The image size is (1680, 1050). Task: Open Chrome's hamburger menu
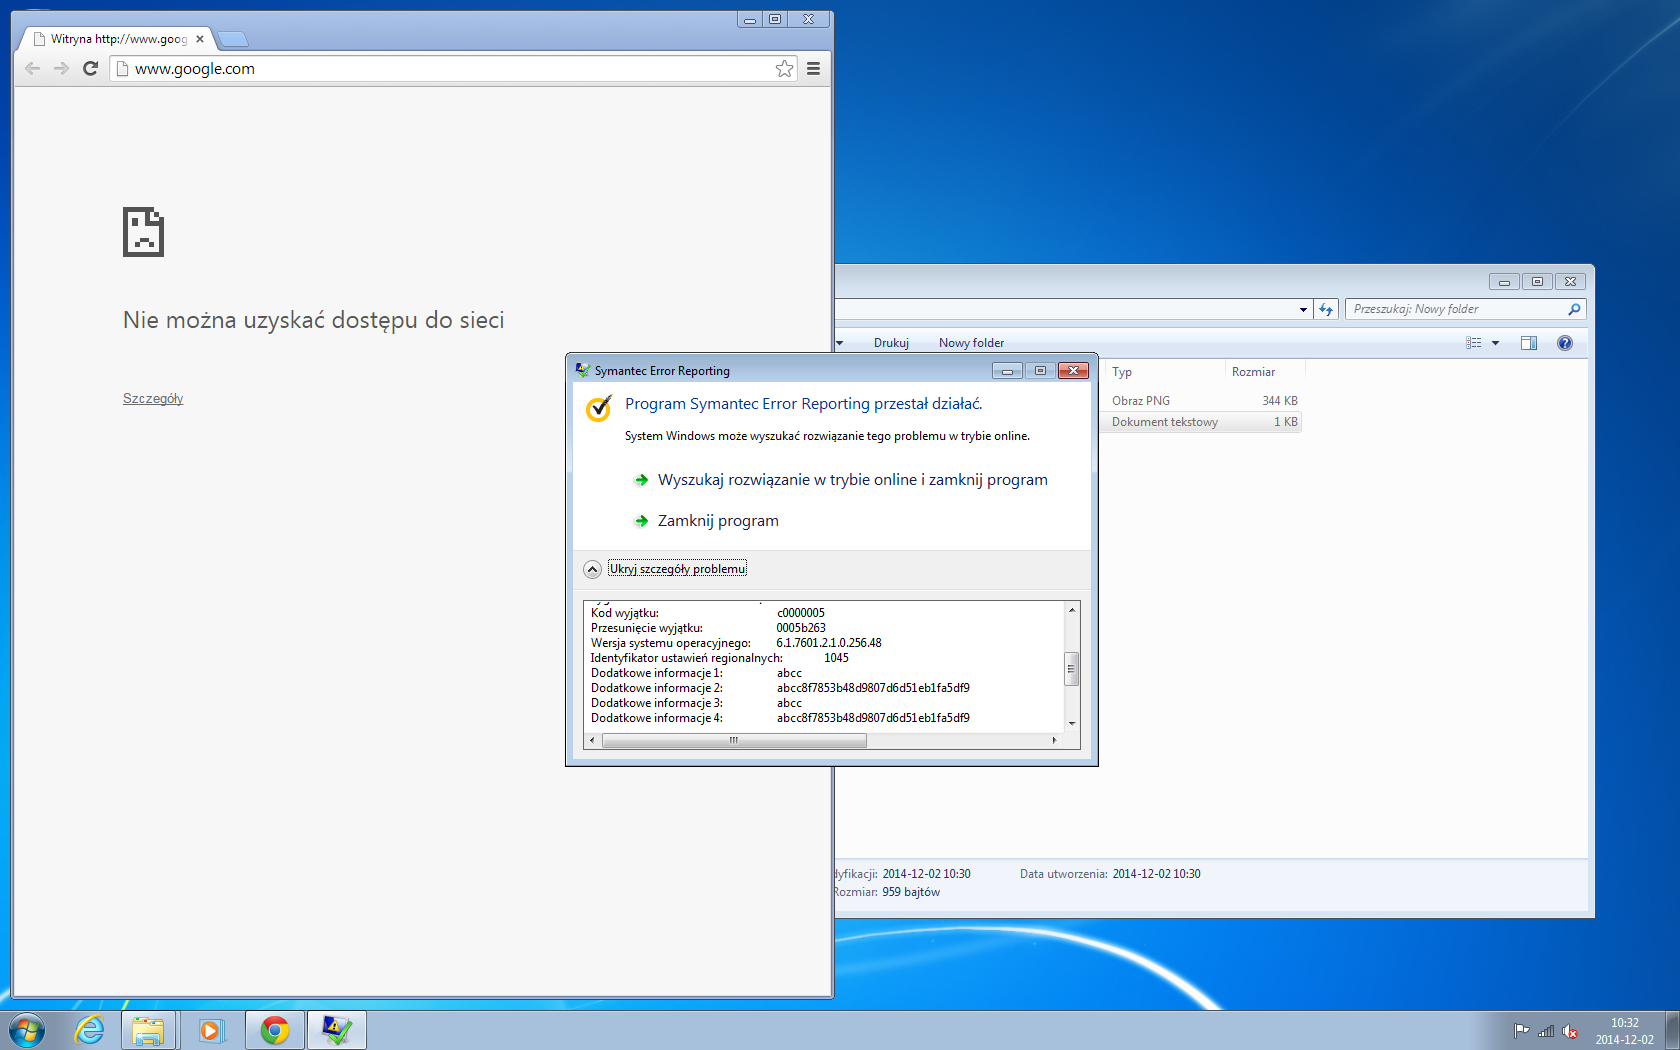813,68
